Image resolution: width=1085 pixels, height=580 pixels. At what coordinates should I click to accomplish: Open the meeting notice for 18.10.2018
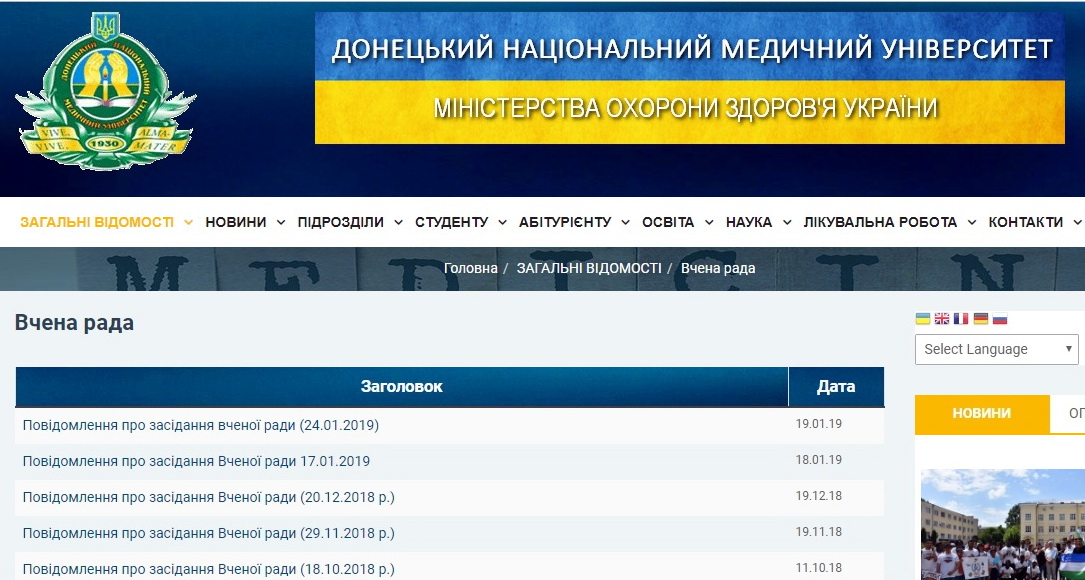[208, 569]
